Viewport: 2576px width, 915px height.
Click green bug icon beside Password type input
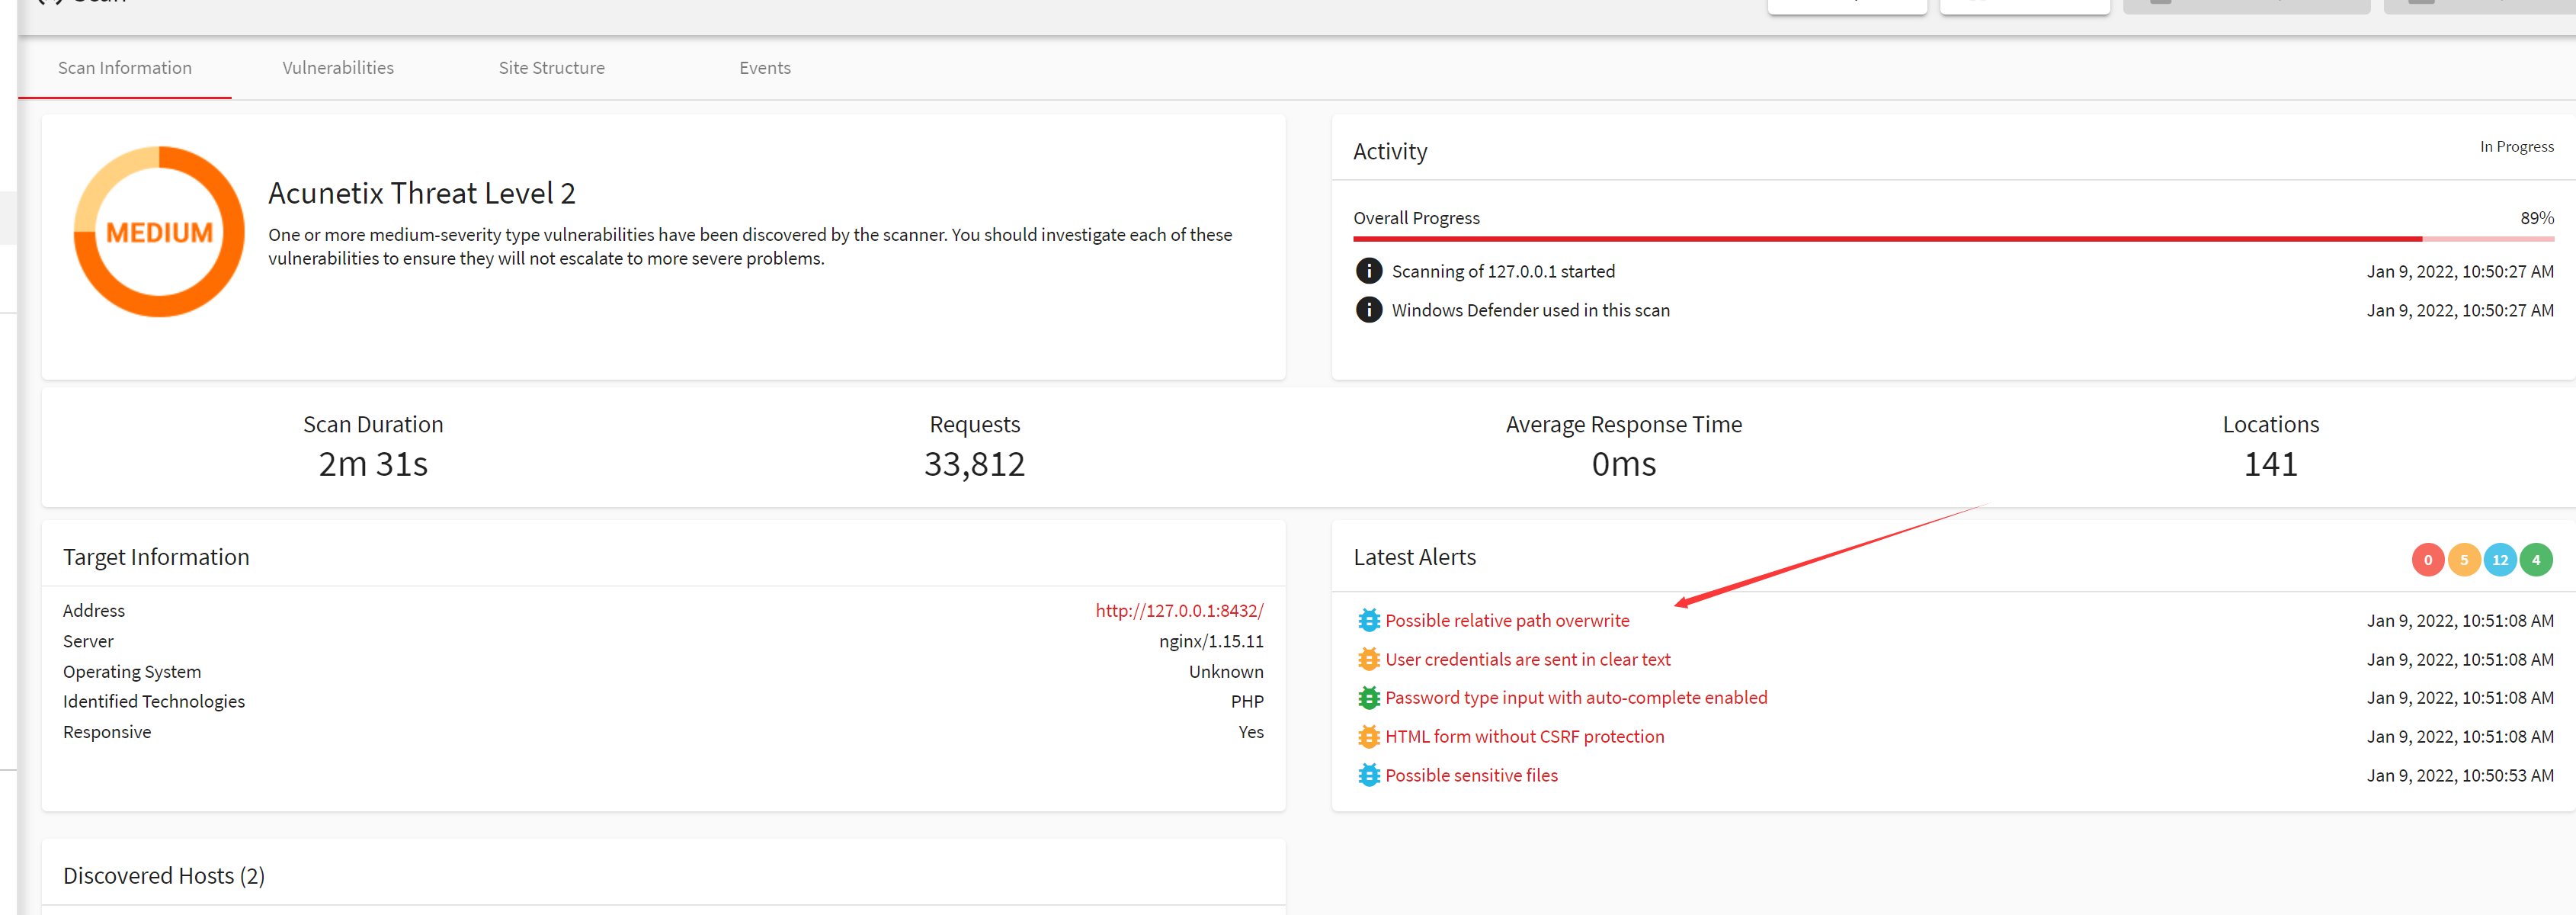coord(1368,698)
